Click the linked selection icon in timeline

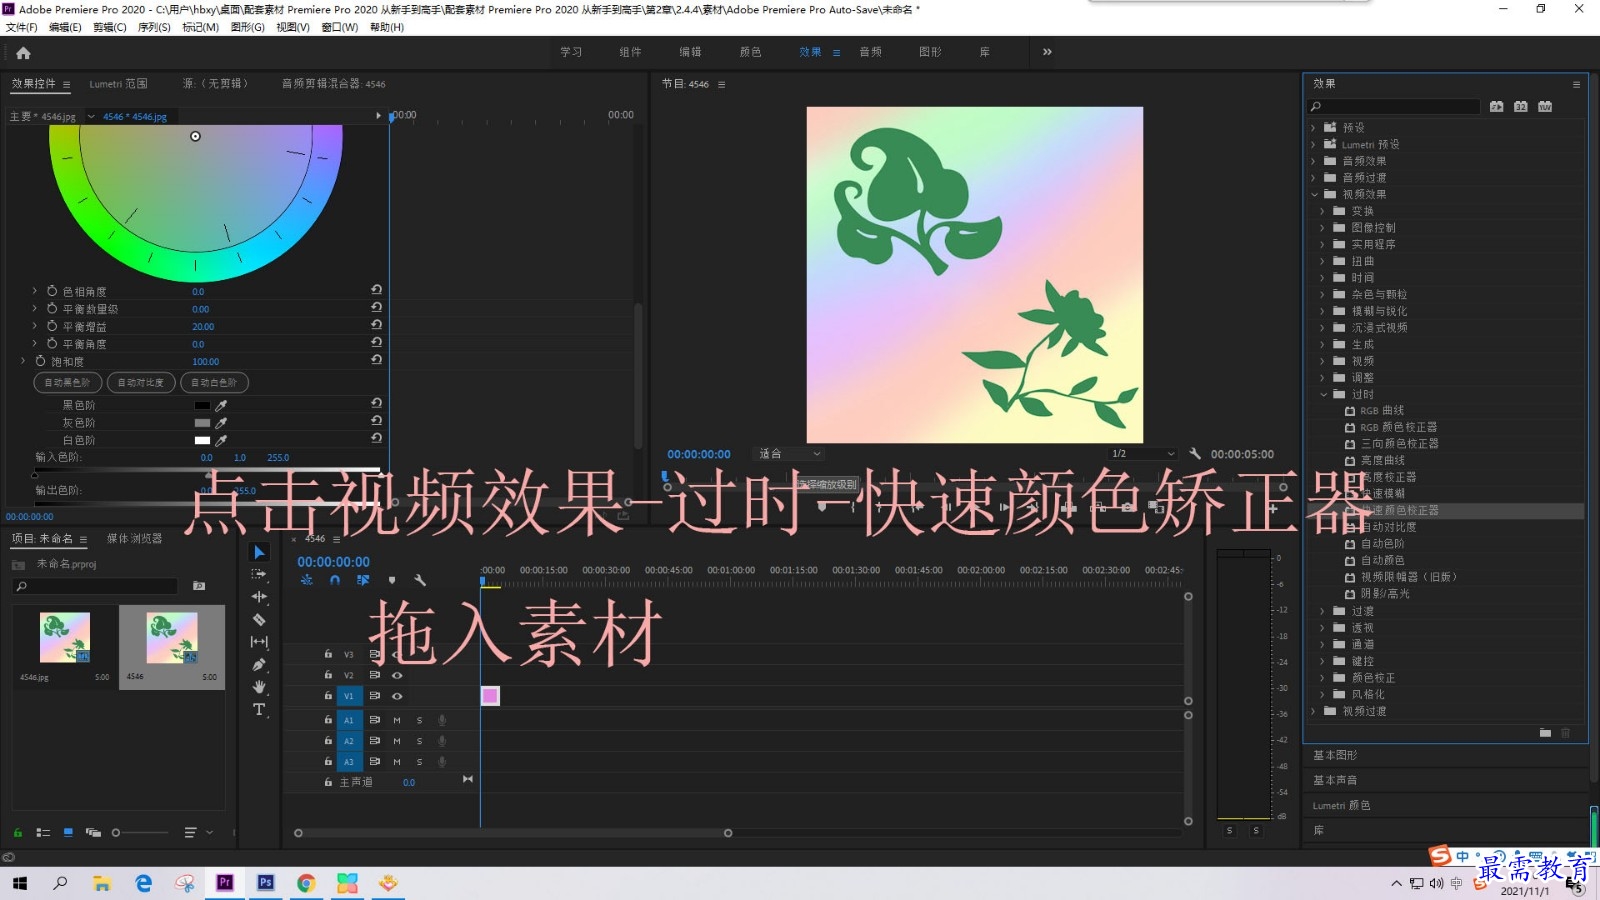[x=363, y=580]
